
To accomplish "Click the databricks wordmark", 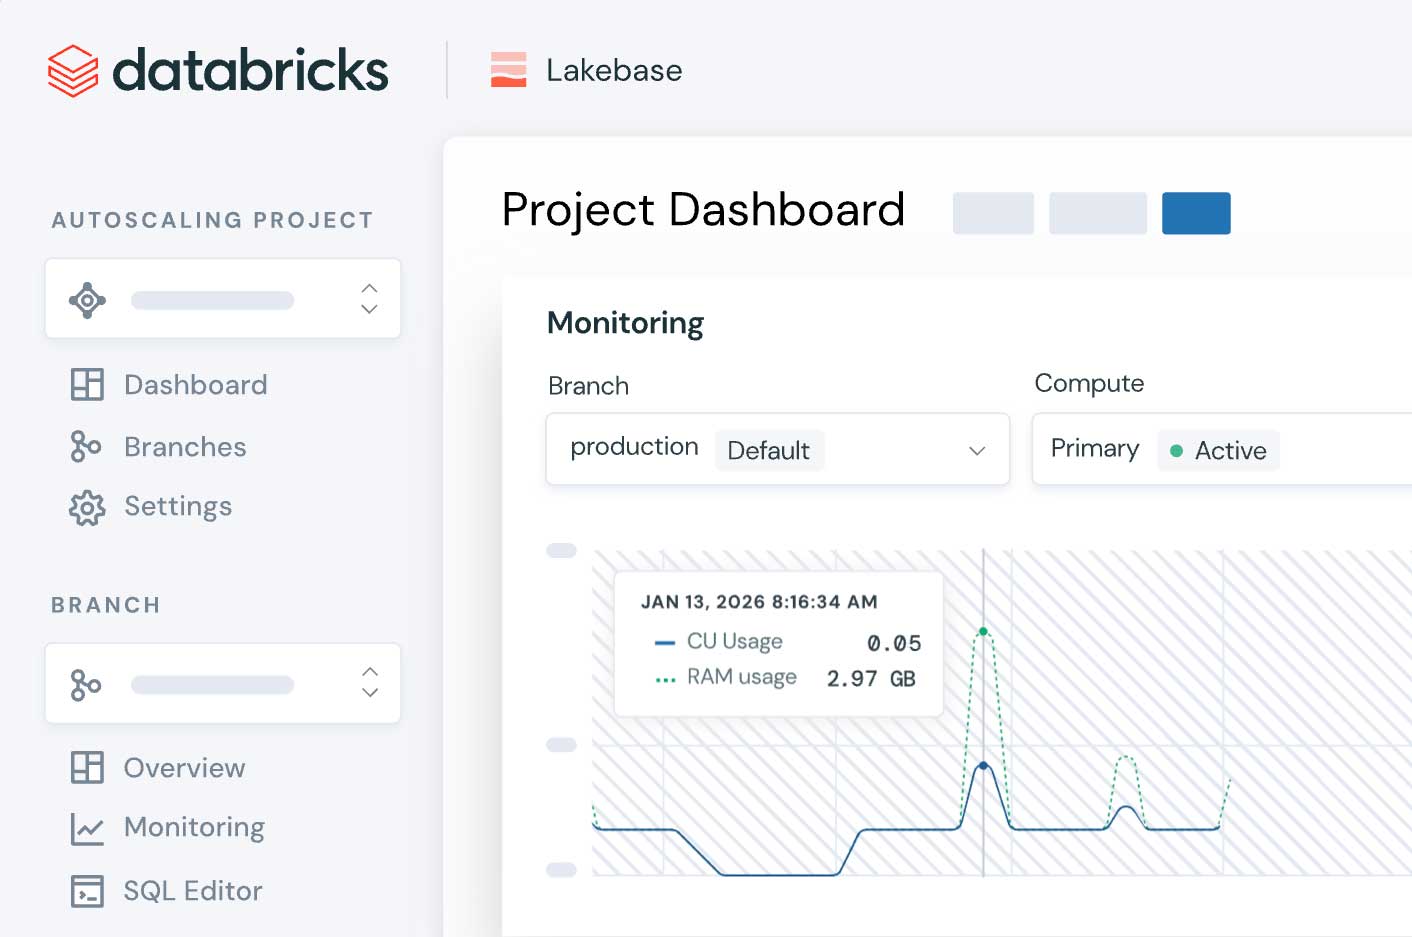I will (250, 70).
